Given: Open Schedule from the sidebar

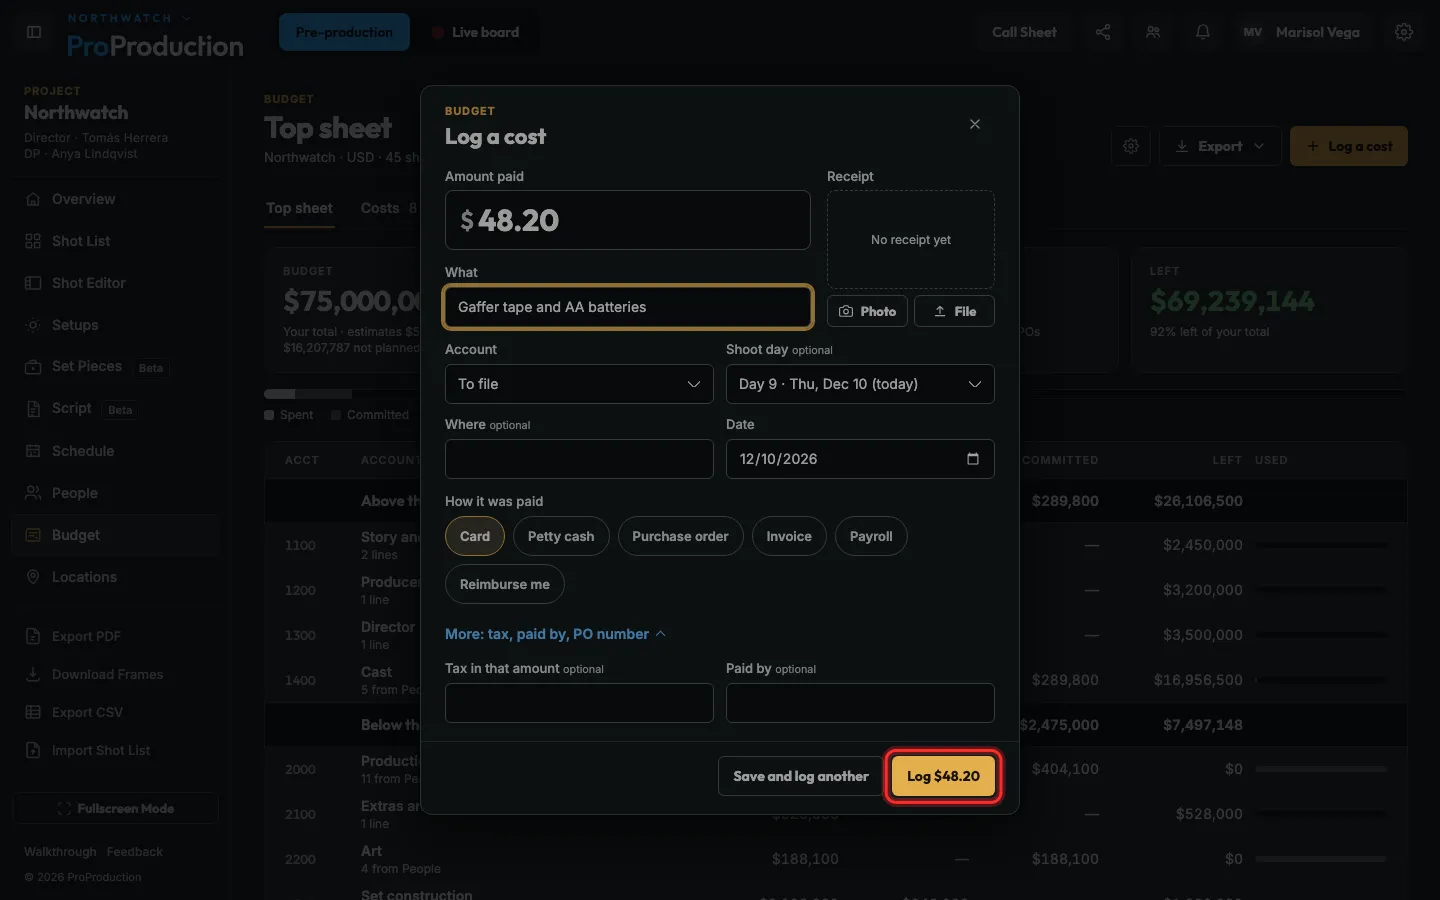Looking at the screenshot, I should point(116,451).
